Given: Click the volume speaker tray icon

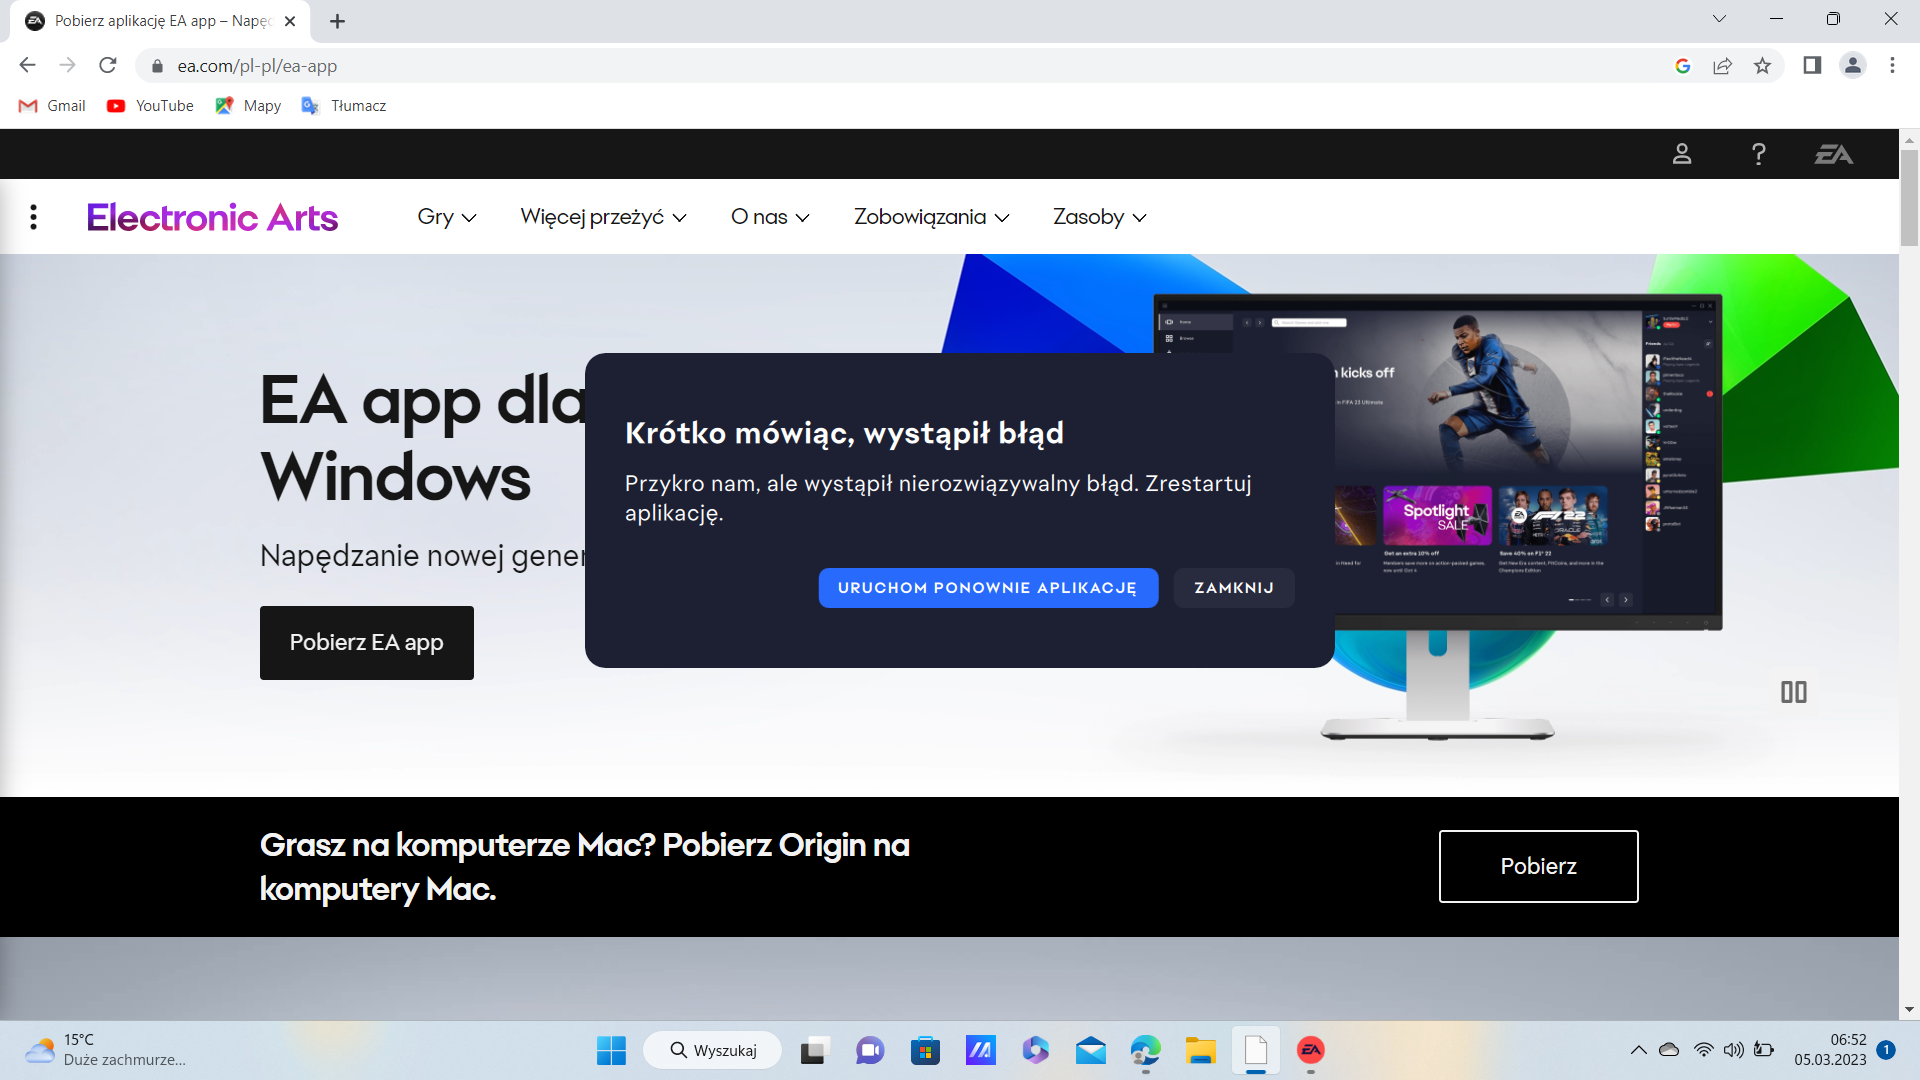Looking at the screenshot, I should (x=1734, y=1050).
